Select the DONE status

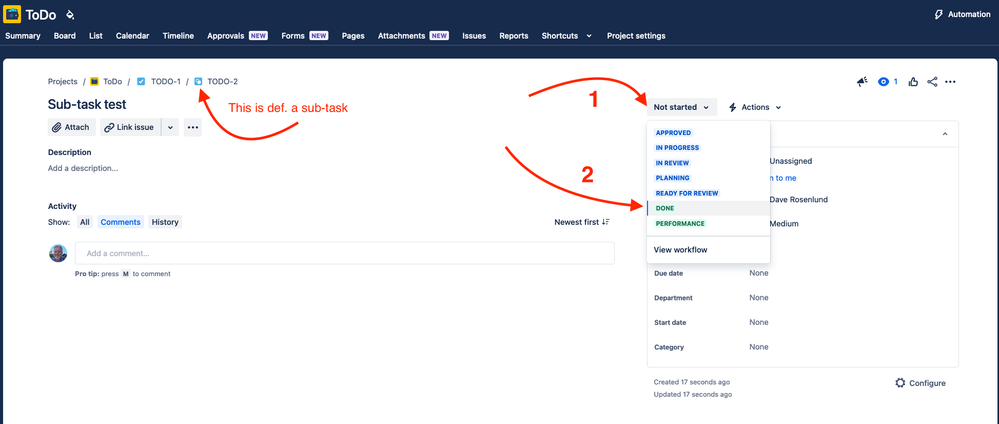pyautogui.click(x=708, y=208)
